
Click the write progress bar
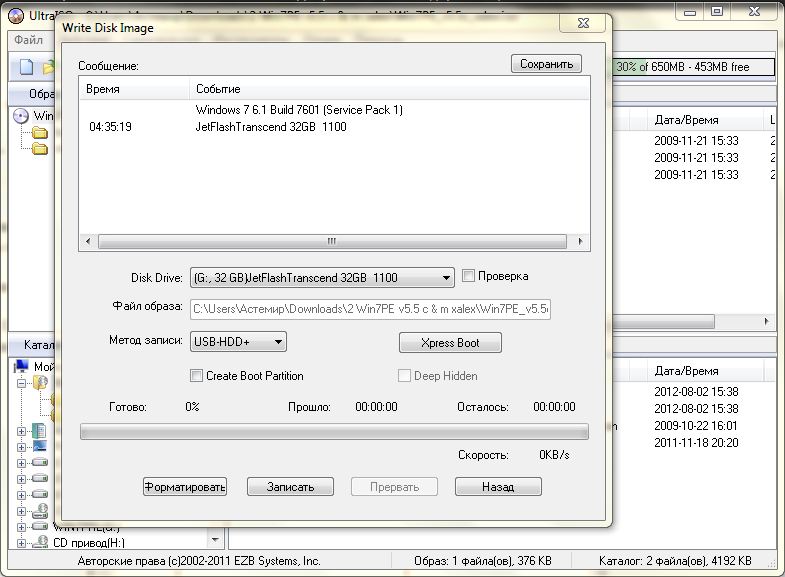334,431
